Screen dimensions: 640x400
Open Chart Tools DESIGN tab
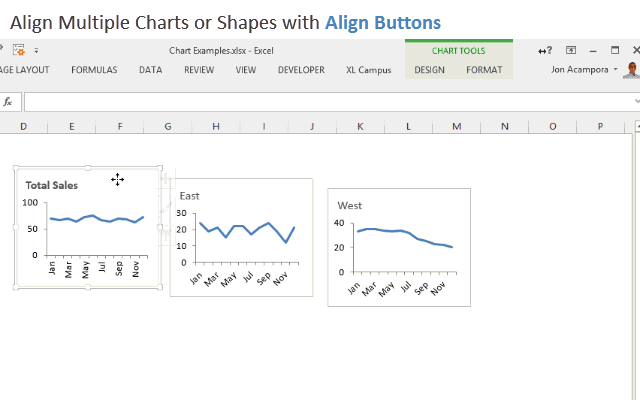(429, 70)
